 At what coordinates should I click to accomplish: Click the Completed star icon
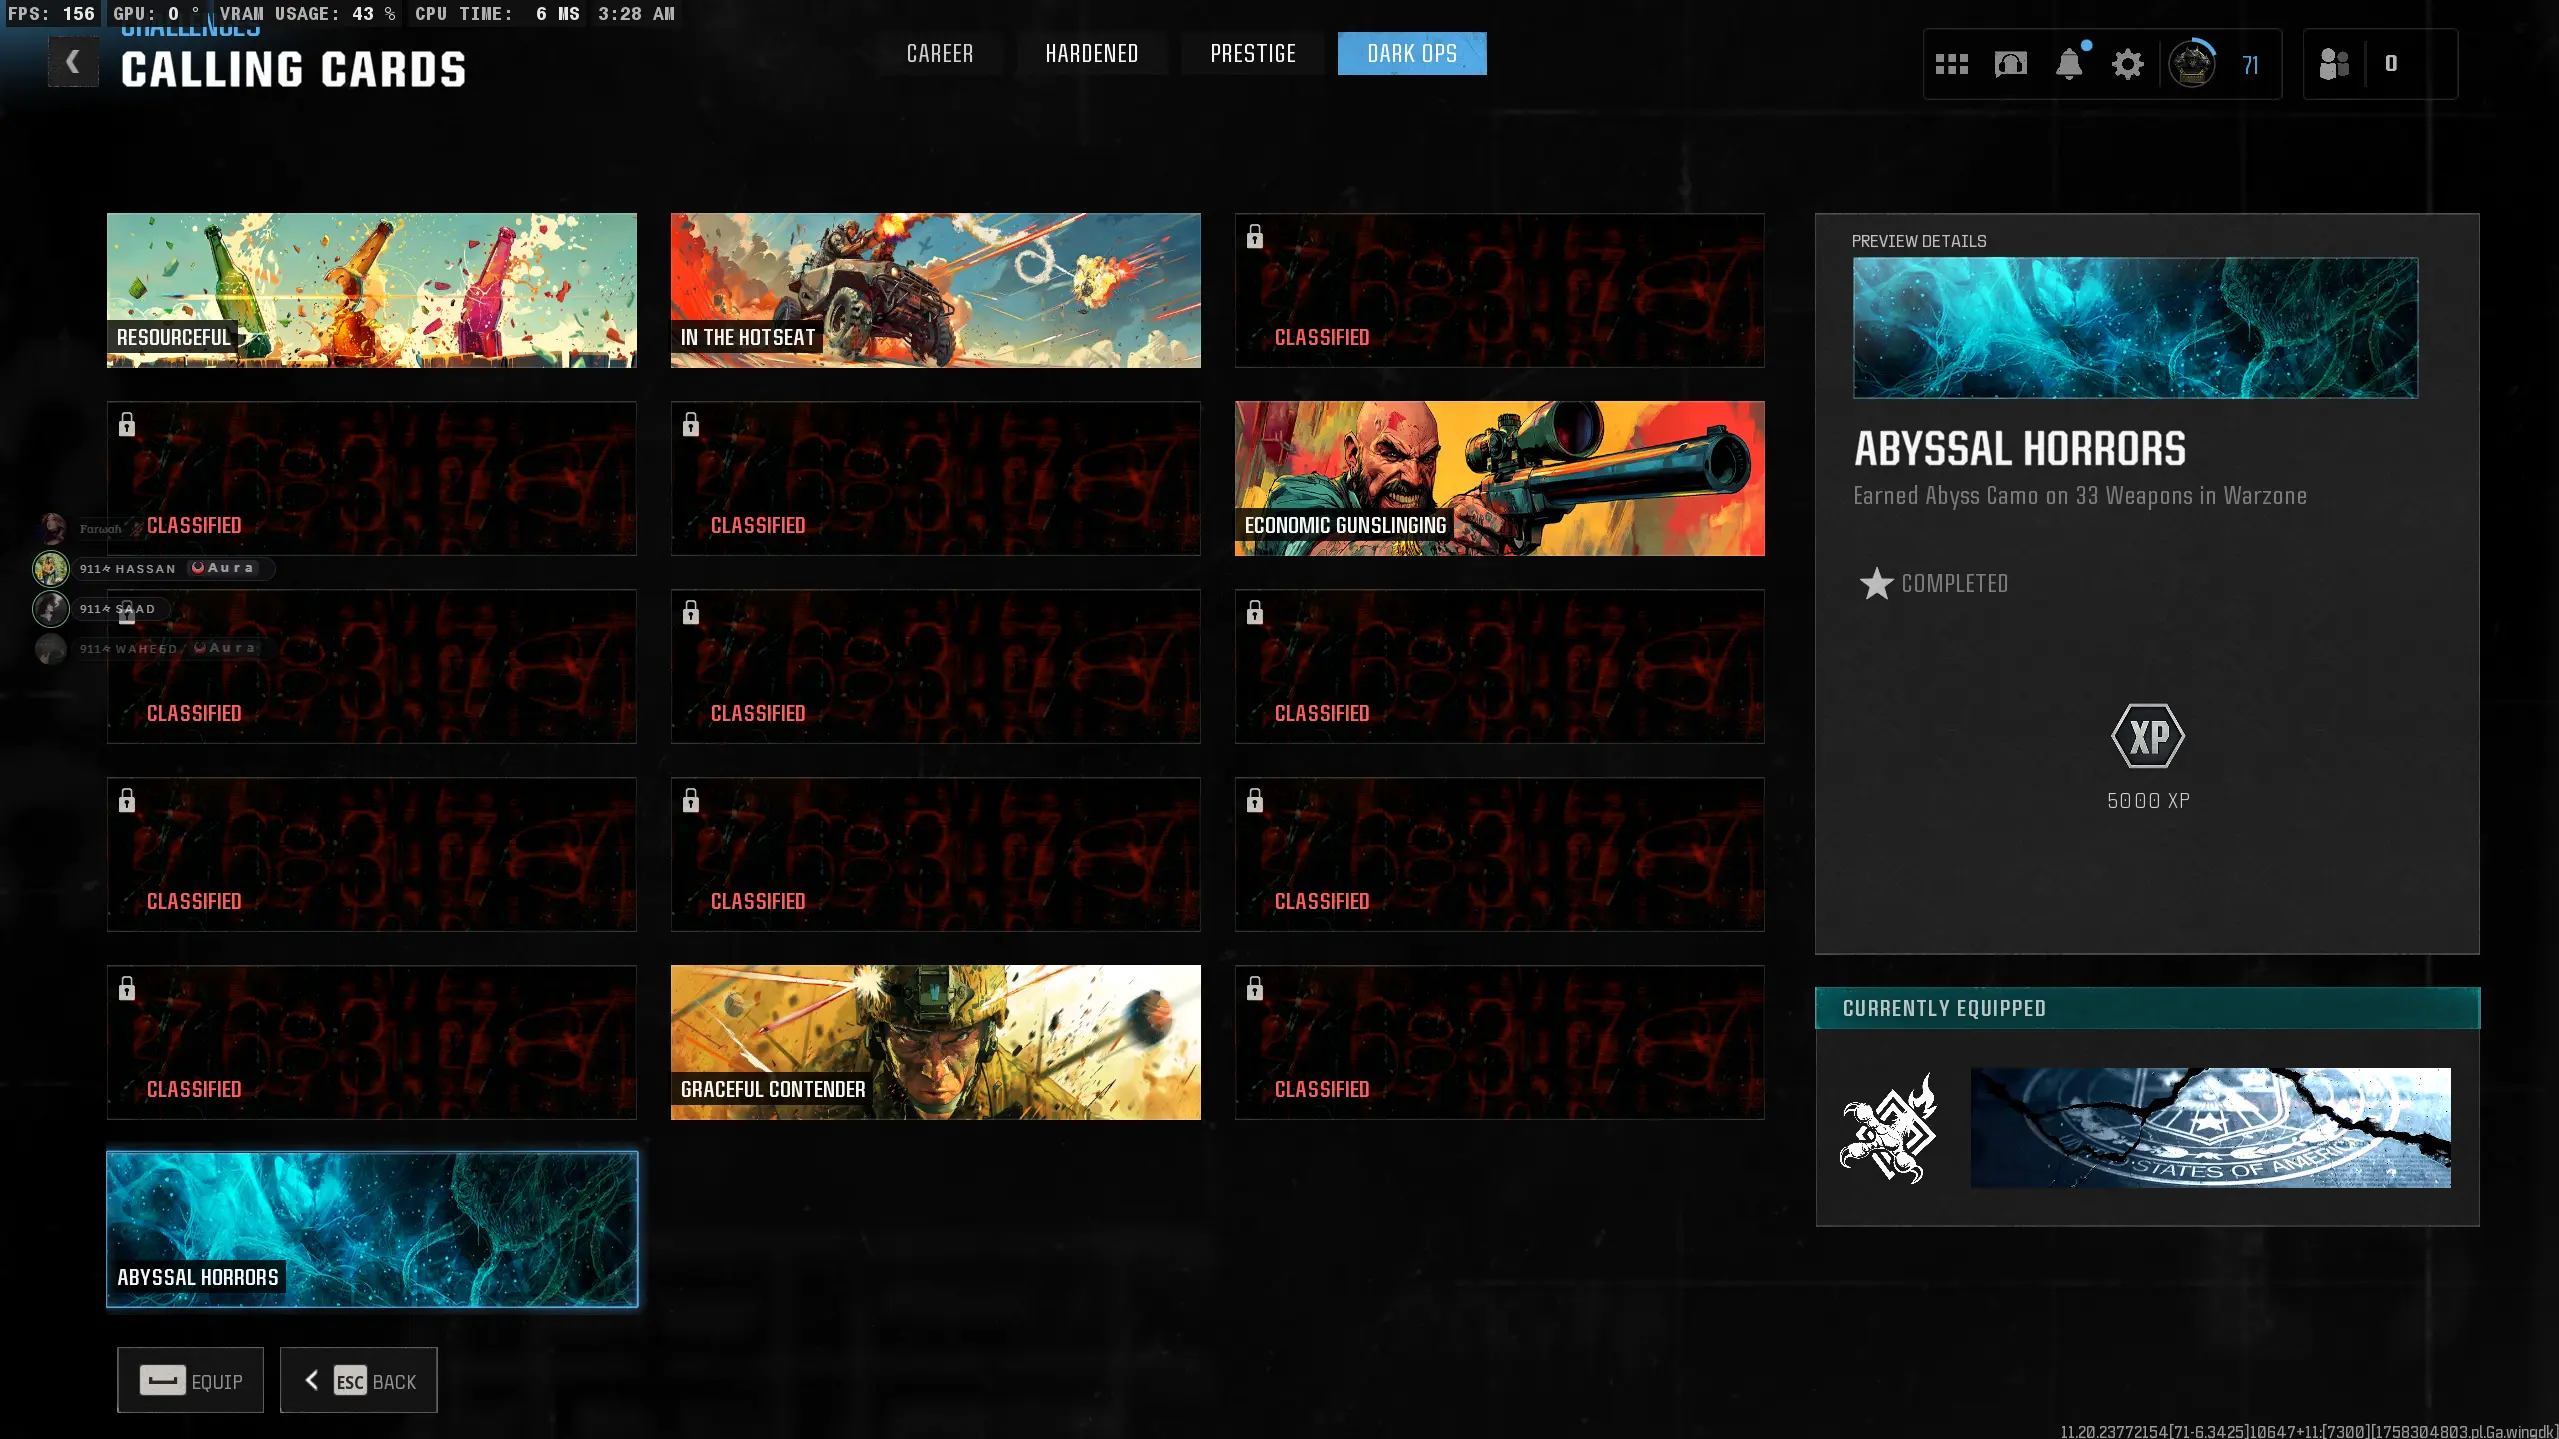pyautogui.click(x=1876, y=583)
